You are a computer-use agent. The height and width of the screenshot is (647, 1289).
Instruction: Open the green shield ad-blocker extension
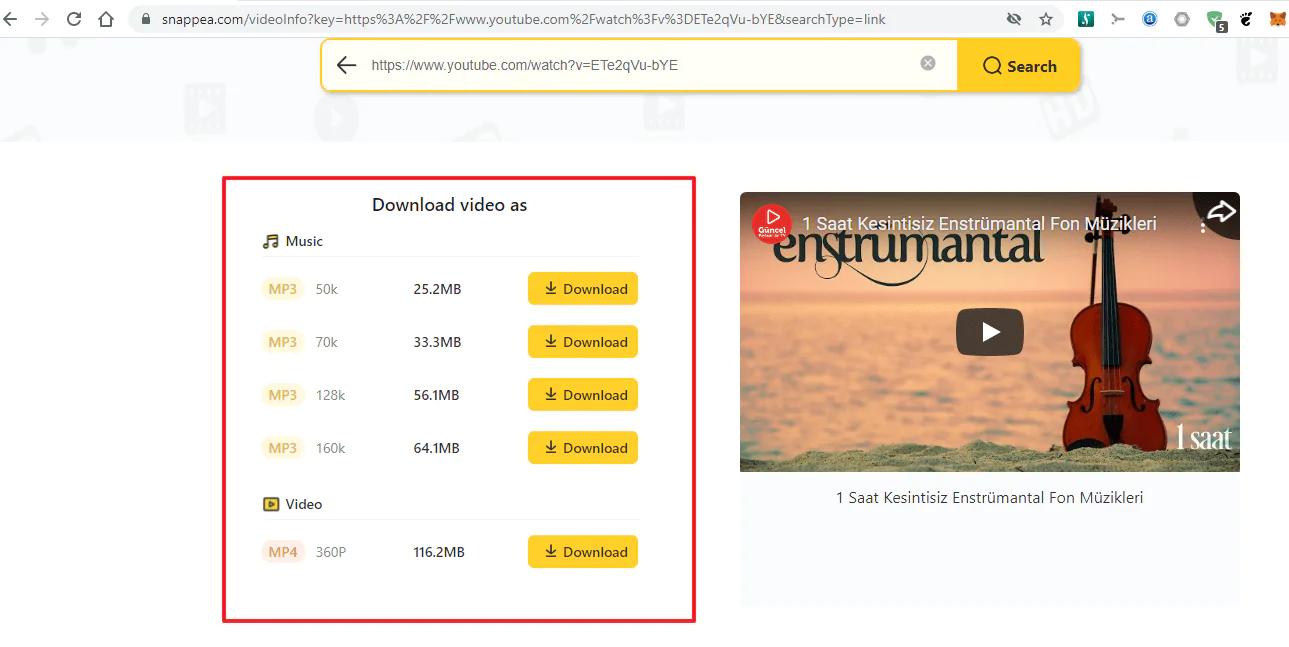coord(1216,21)
